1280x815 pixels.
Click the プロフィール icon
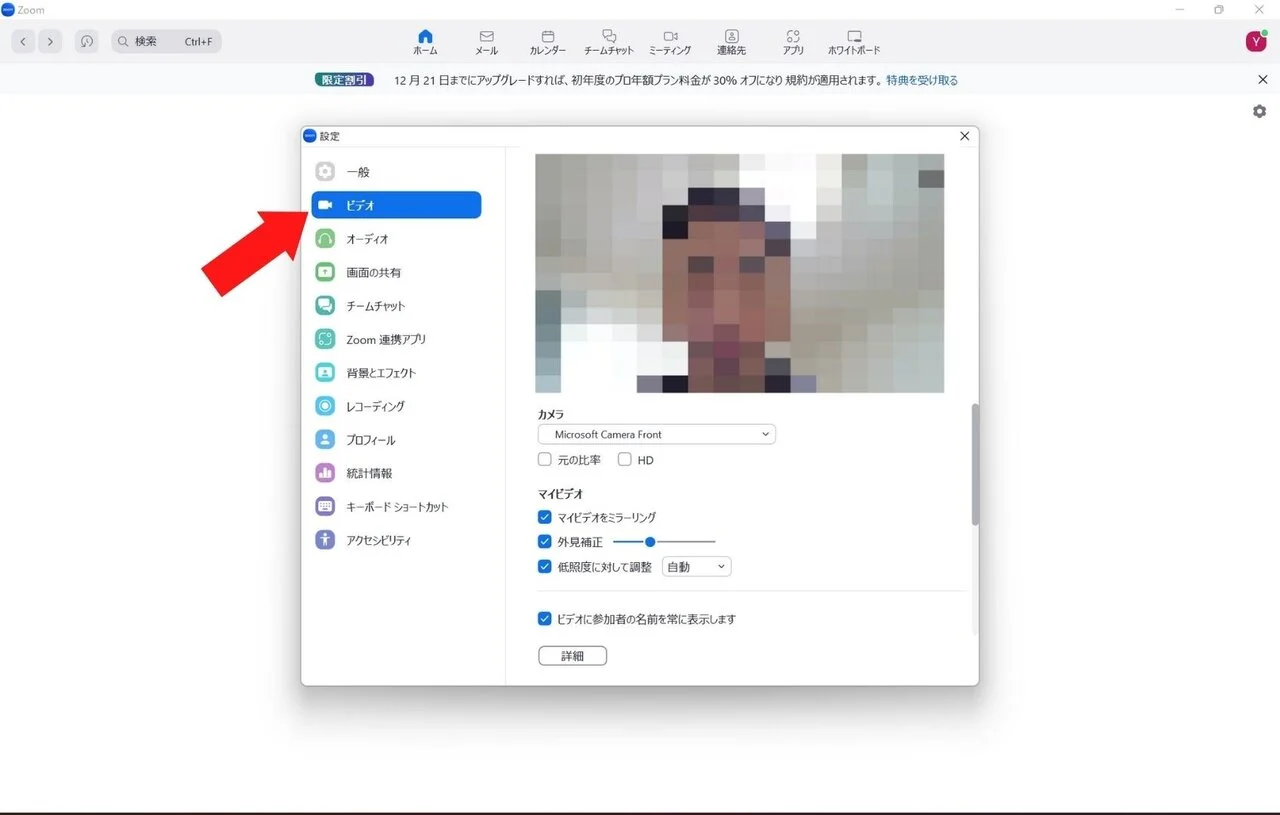(x=325, y=440)
